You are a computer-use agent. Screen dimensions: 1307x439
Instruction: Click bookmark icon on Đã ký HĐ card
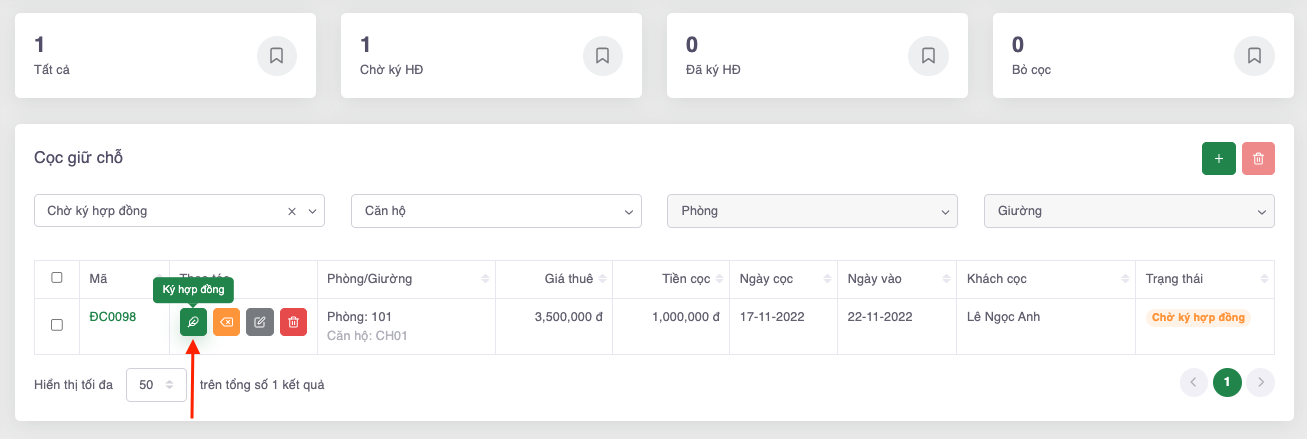(x=928, y=56)
